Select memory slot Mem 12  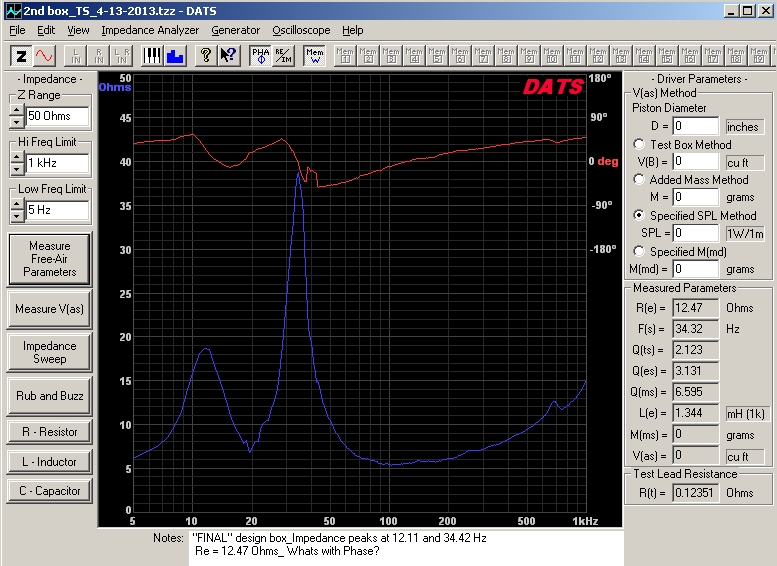tap(598, 56)
